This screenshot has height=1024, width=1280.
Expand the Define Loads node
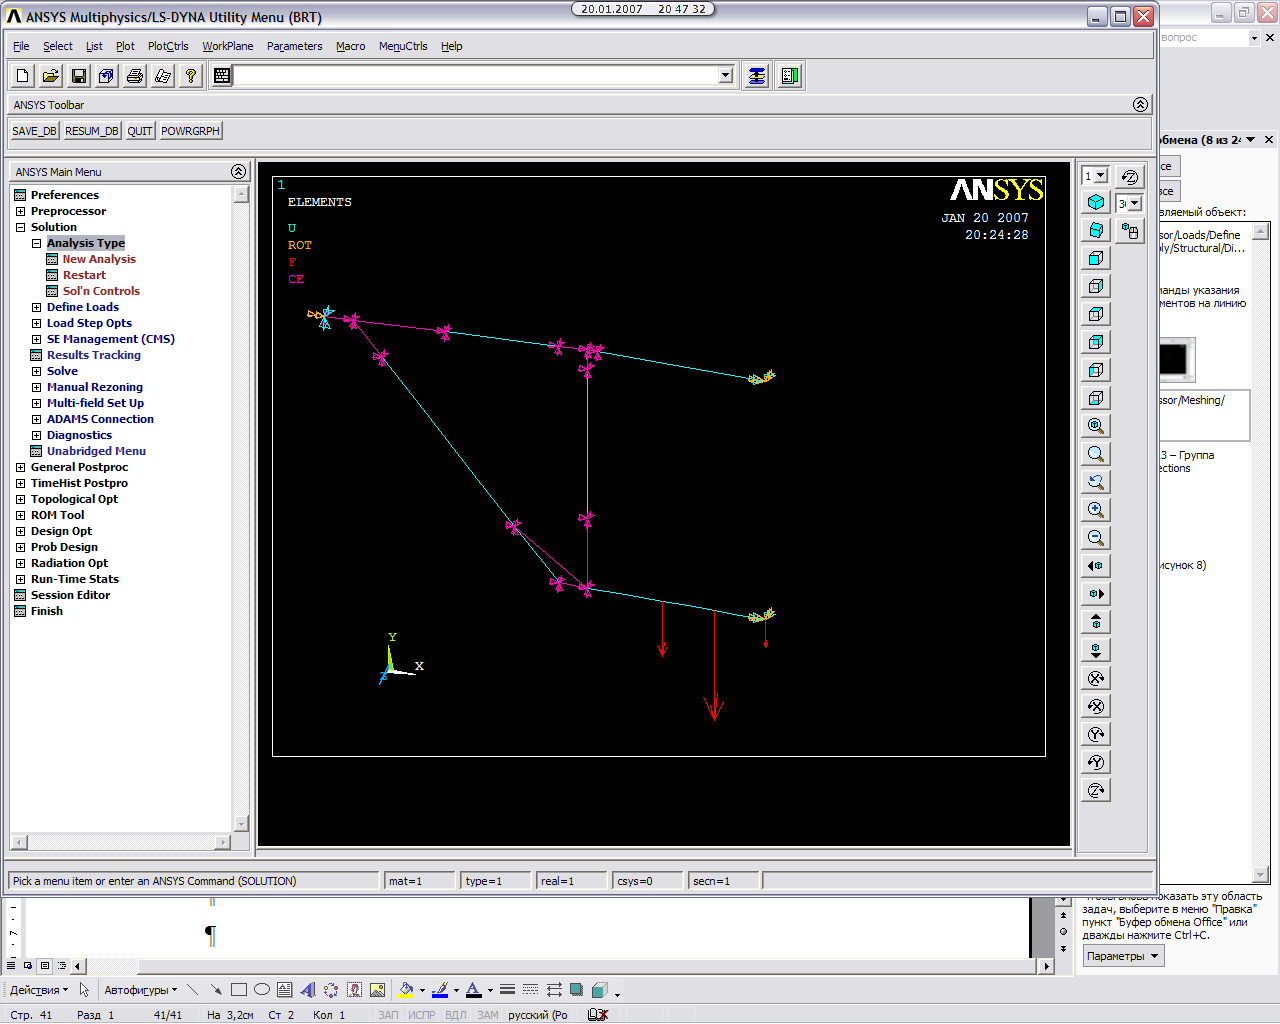[36, 307]
